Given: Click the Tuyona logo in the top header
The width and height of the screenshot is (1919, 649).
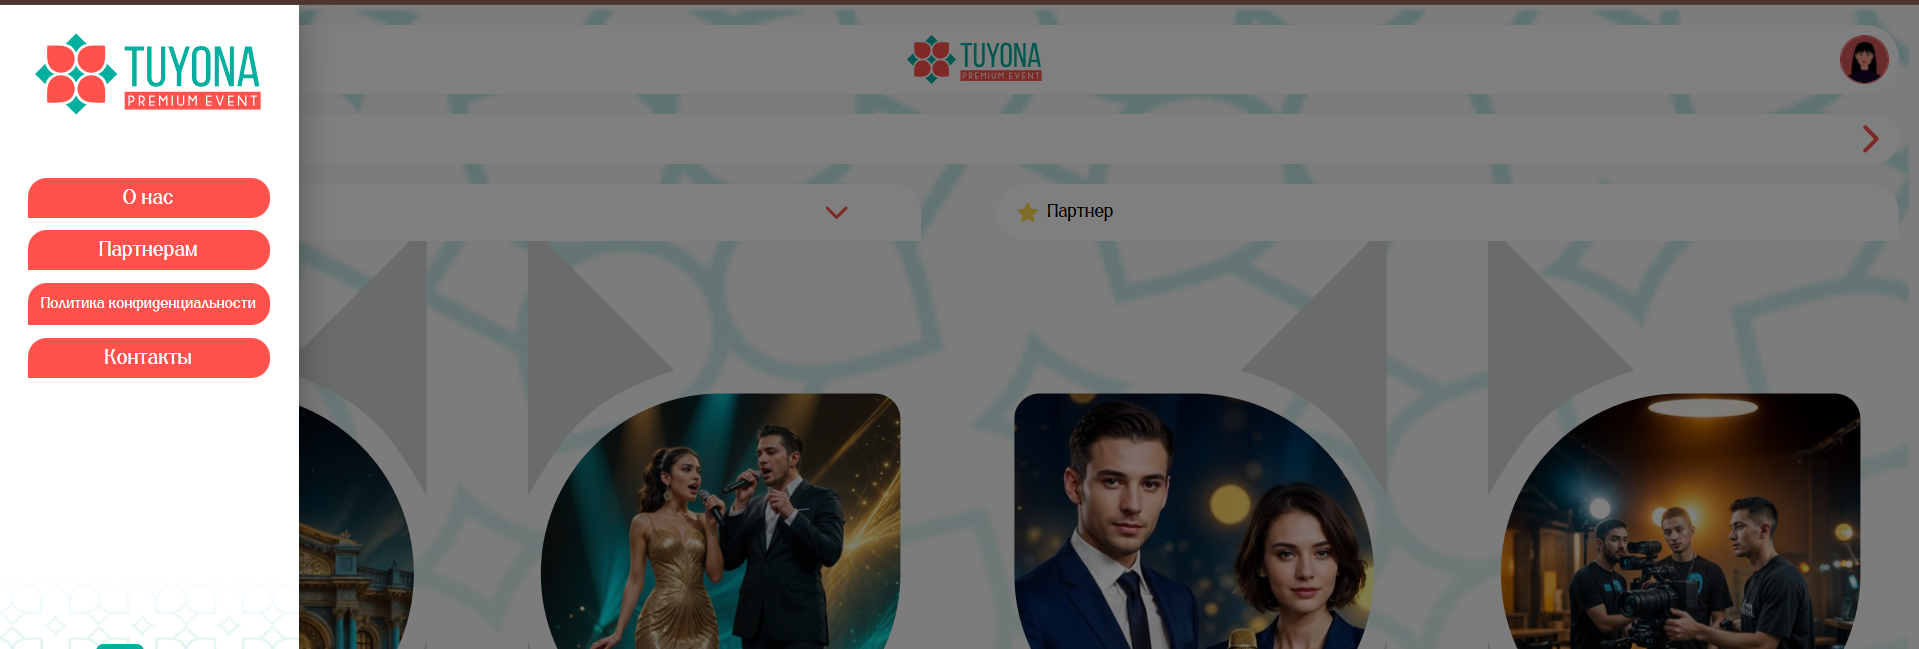Looking at the screenshot, I should (974, 60).
